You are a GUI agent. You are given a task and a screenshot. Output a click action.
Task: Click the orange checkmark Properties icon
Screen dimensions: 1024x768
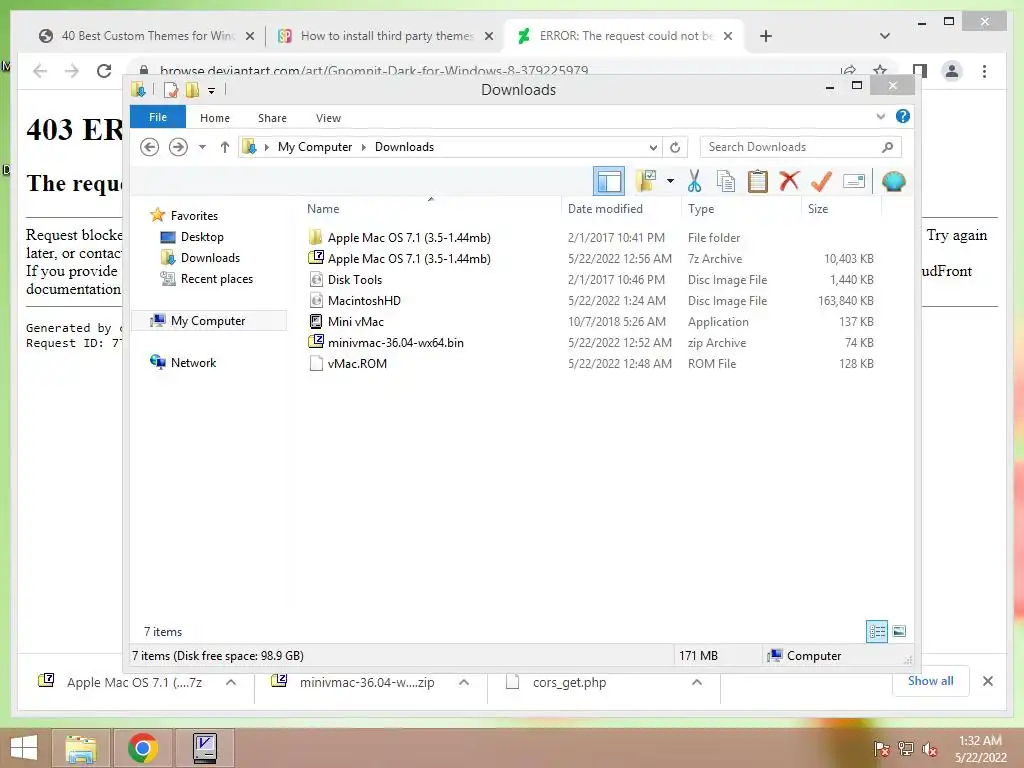tap(821, 181)
